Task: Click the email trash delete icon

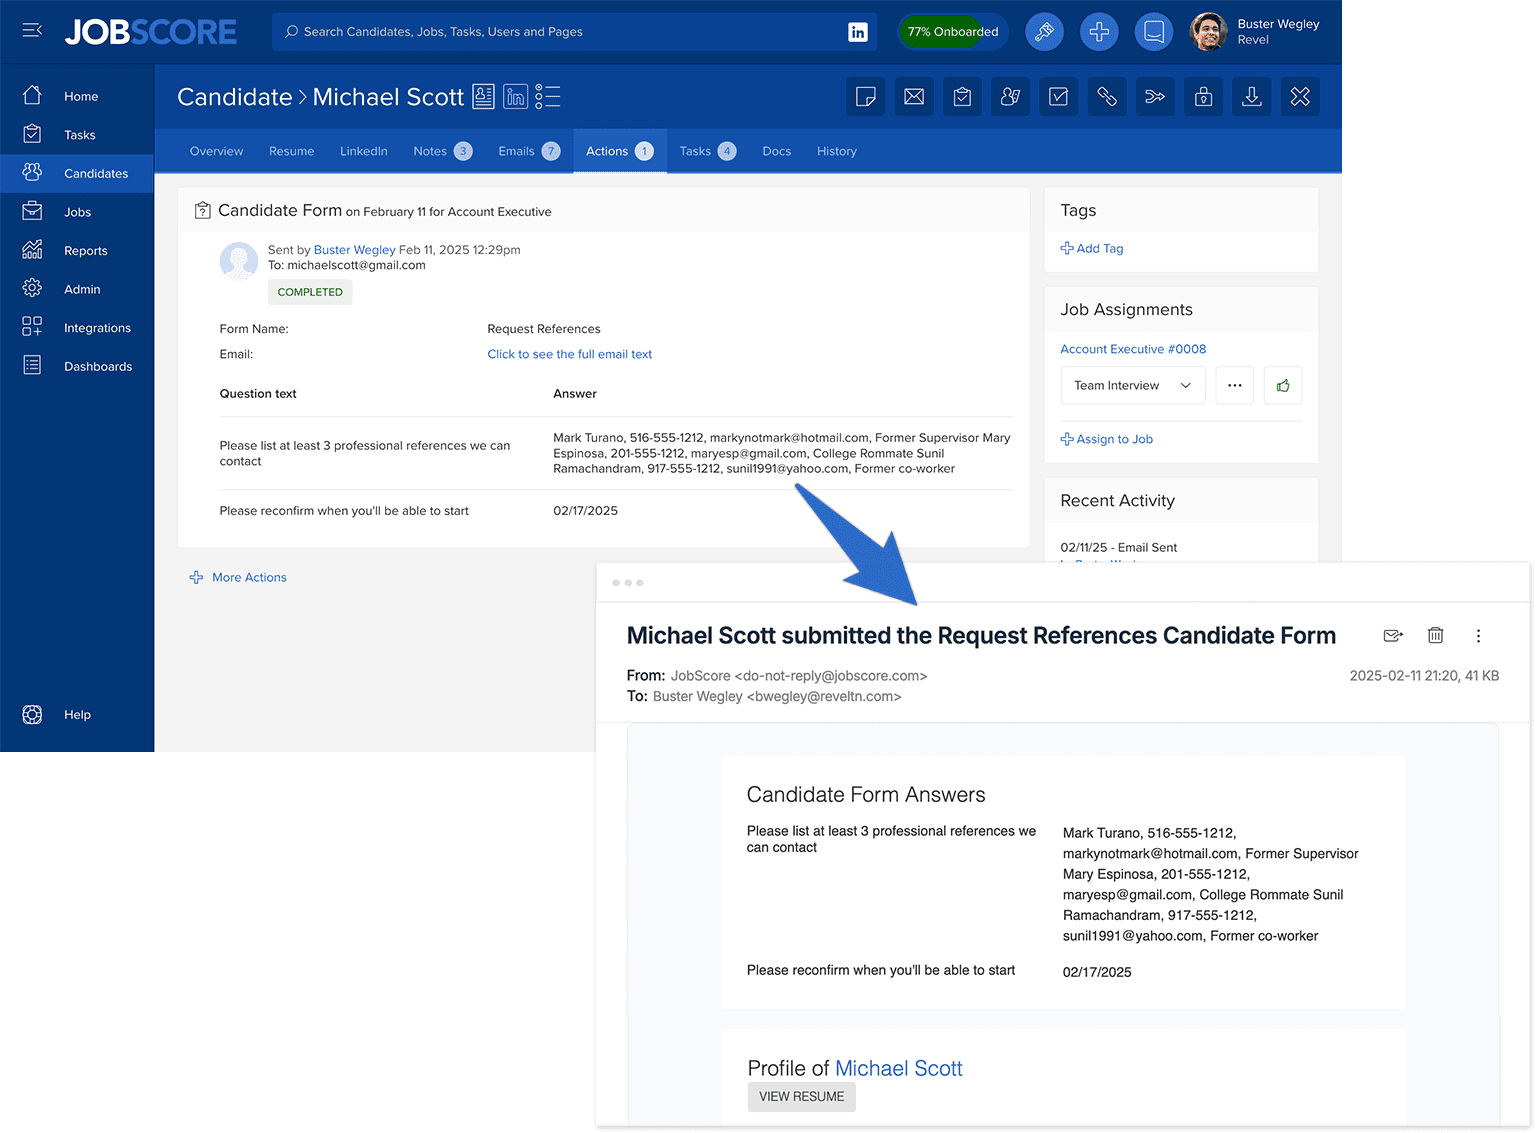Action: 1435,635
